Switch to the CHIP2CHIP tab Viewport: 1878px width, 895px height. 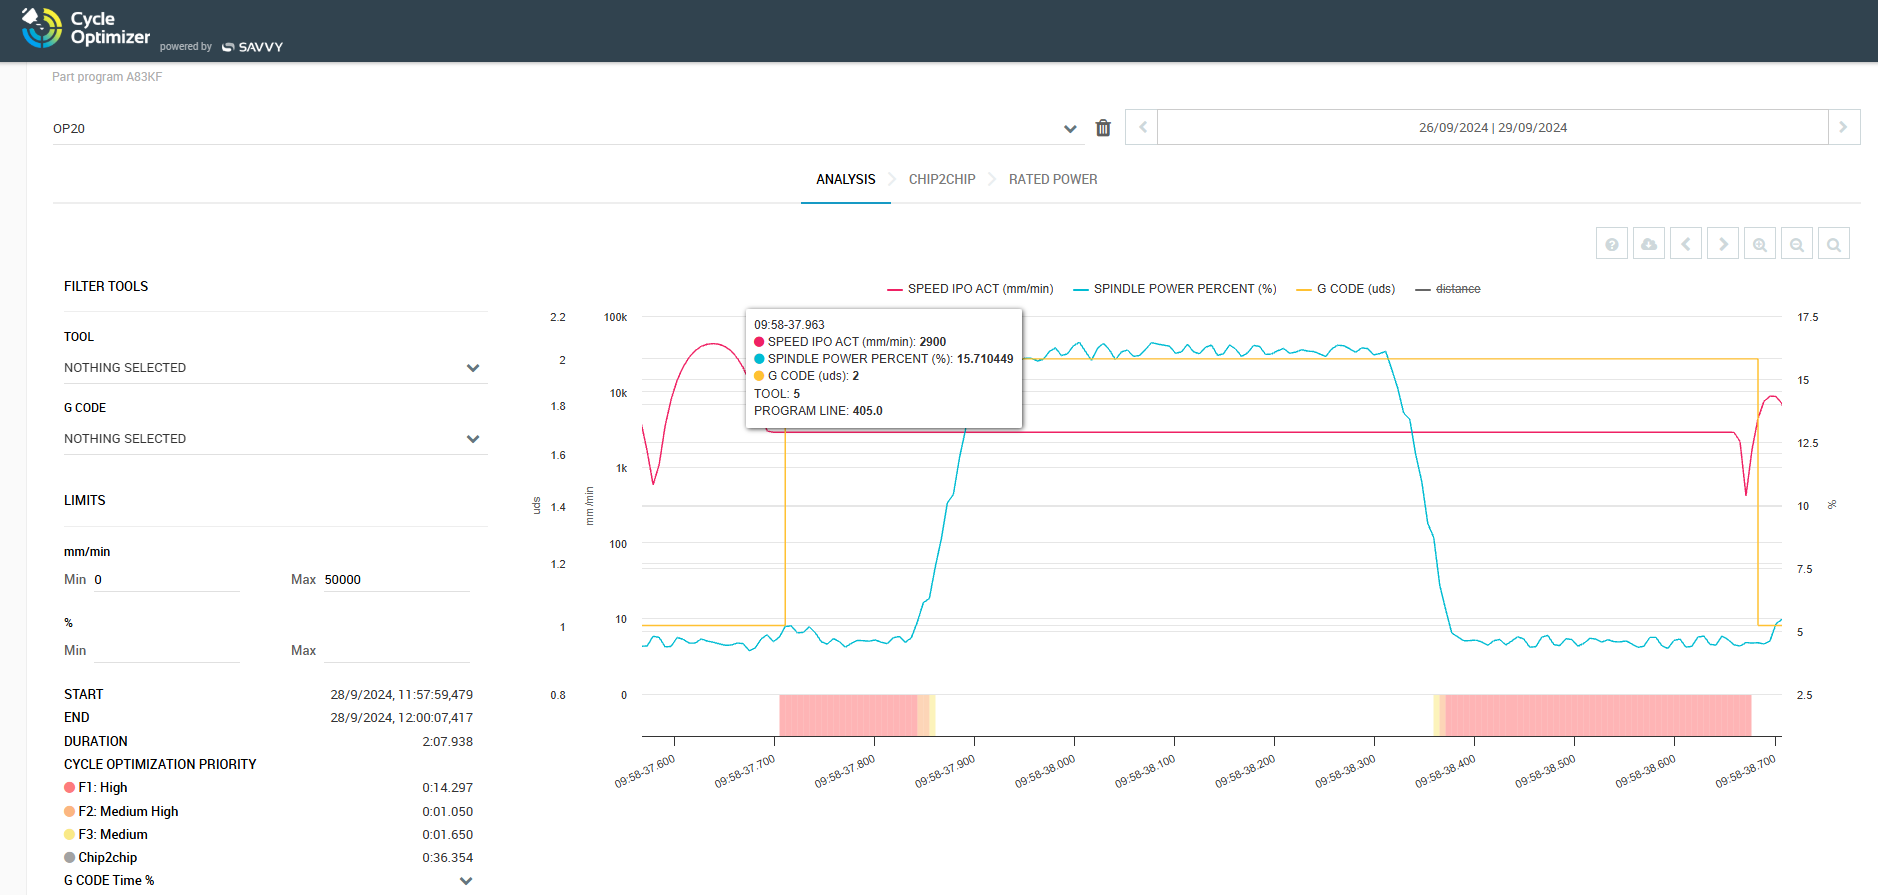click(x=941, y=180)
